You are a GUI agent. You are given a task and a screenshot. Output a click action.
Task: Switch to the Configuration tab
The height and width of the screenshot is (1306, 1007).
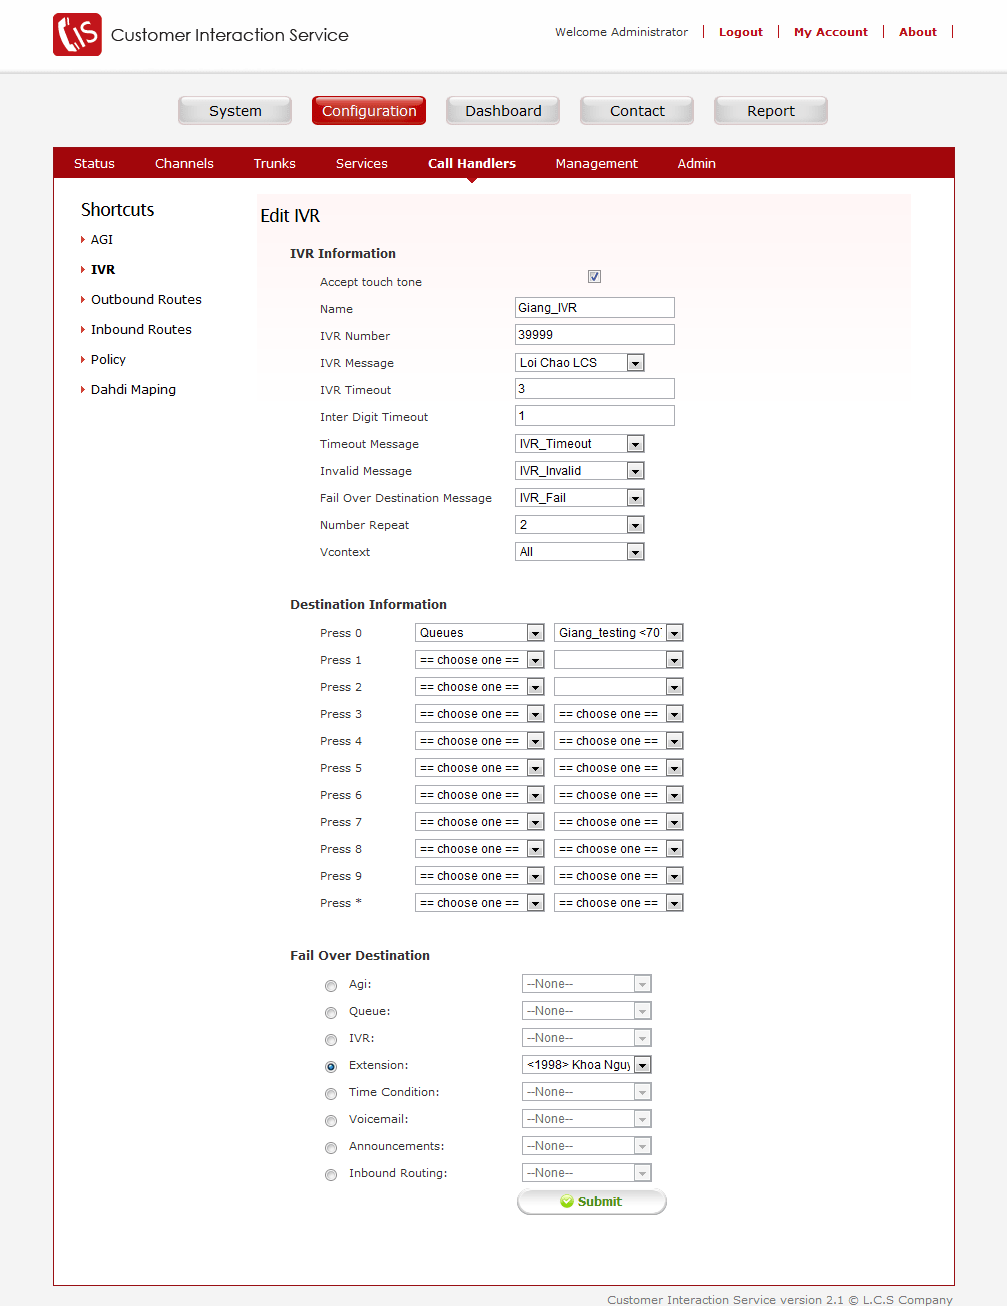[x=369, y=111]
